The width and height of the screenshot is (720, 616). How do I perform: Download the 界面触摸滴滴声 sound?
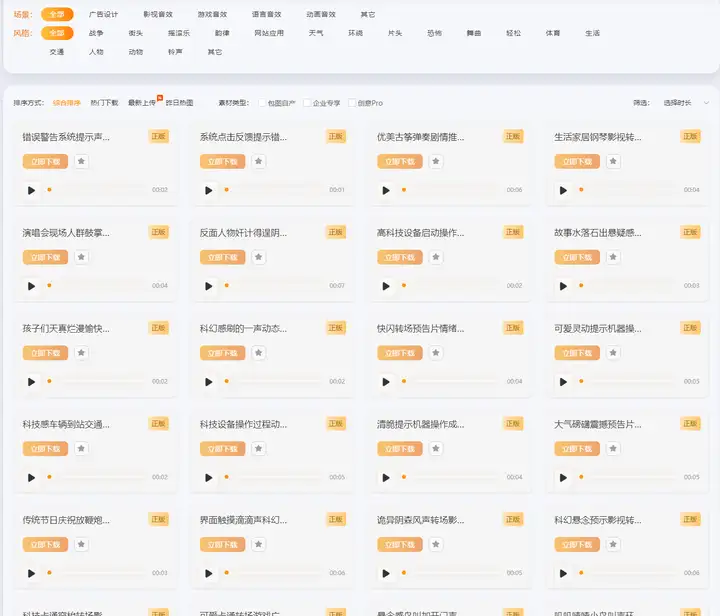223,545
